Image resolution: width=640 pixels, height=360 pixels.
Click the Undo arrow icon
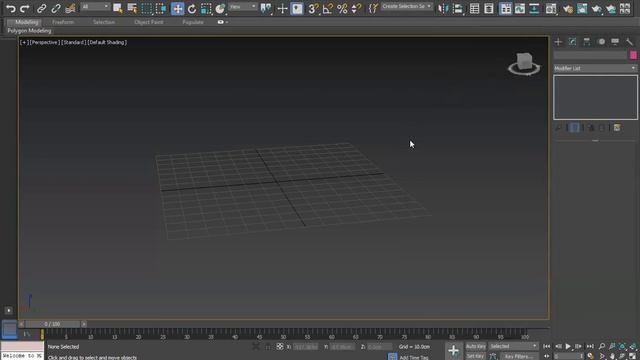pos(11,8)
